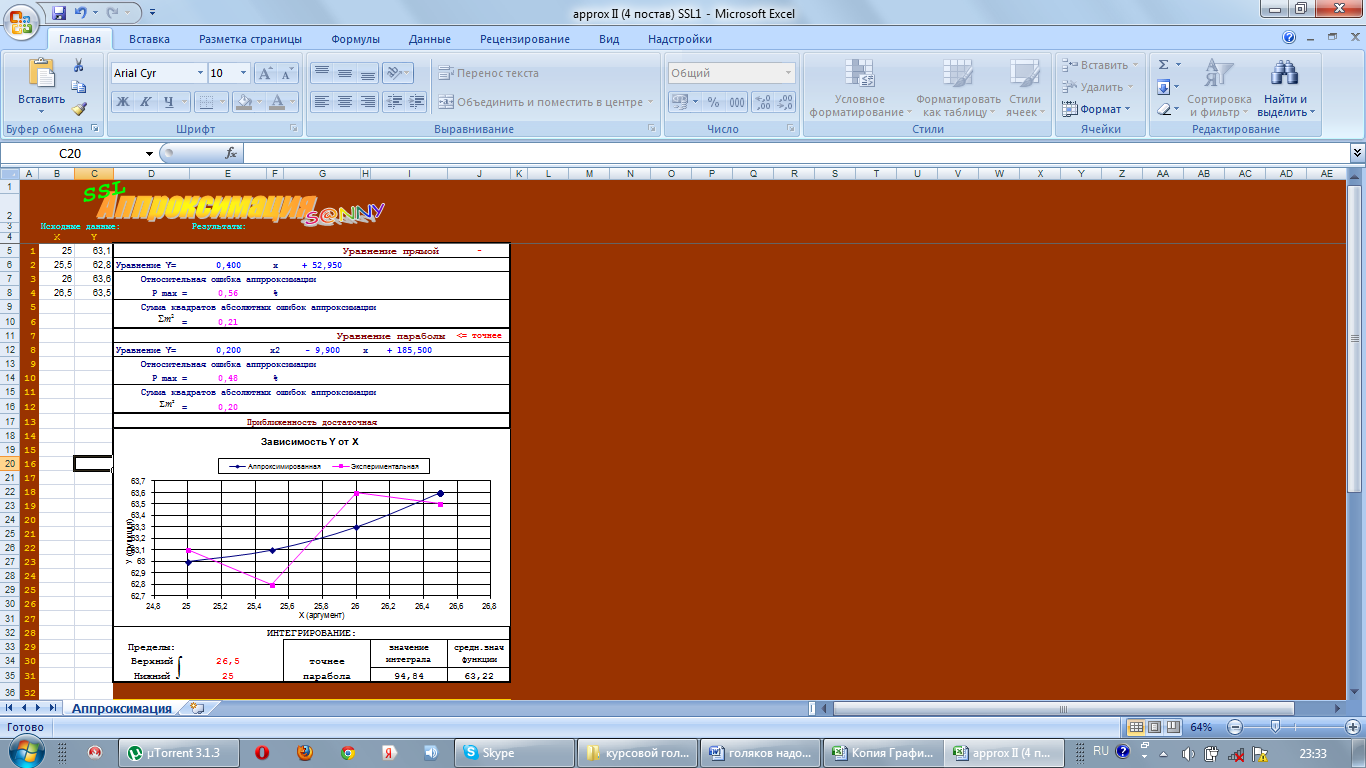Viewport: 1366px width, 768px height.
Task: Save the workbook from quick access toolbar
Action: point(58,13)
